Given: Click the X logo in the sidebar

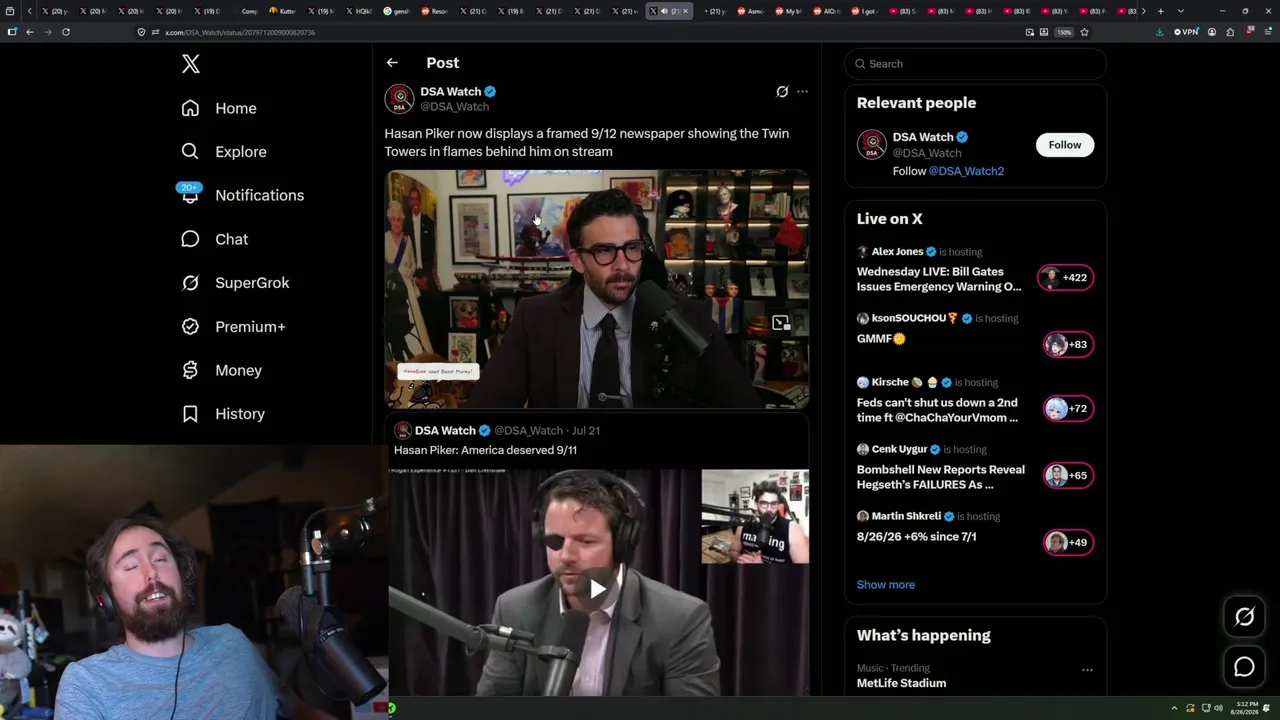Looking at the screenshot, I should pos(191,64).
